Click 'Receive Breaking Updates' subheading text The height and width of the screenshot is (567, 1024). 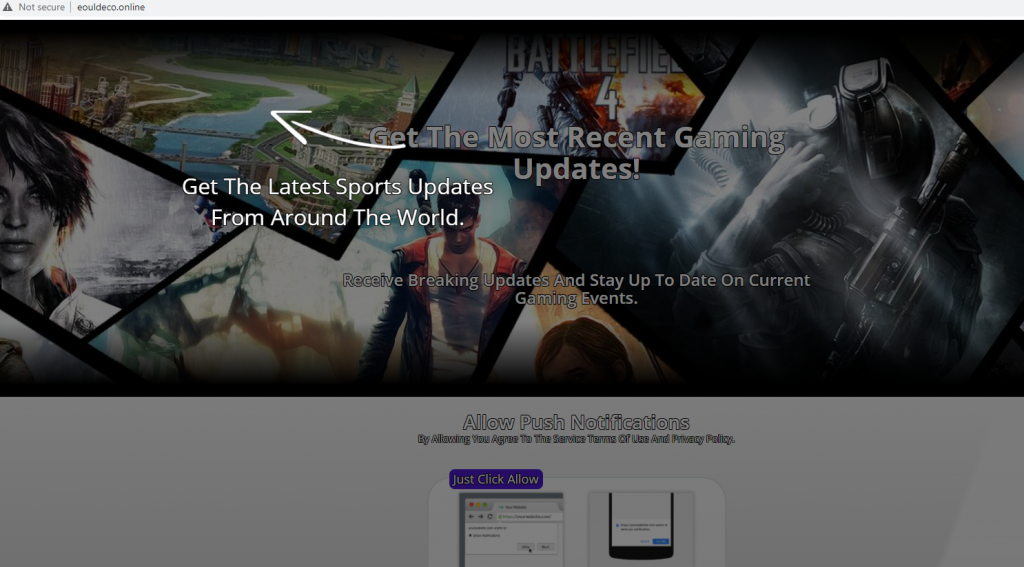(576, 289)
